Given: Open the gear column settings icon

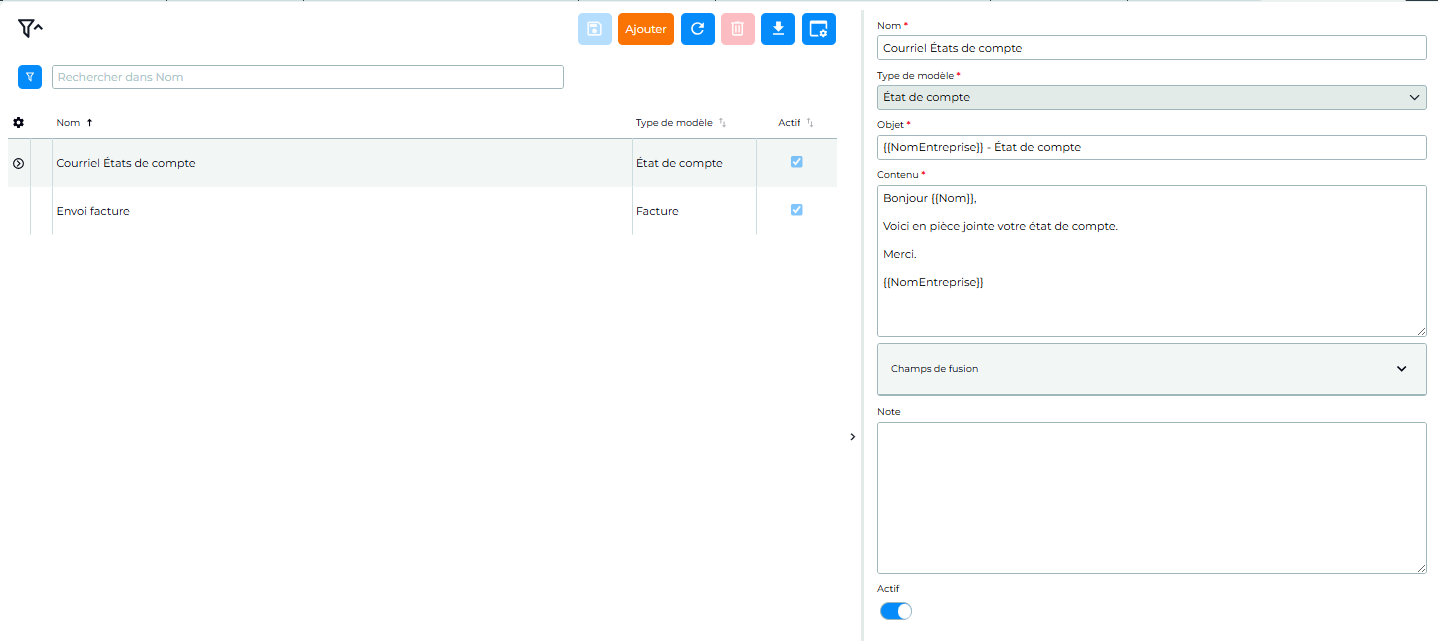Looking at the screenshot, I should pyautogui.click(x=18, y=123).
